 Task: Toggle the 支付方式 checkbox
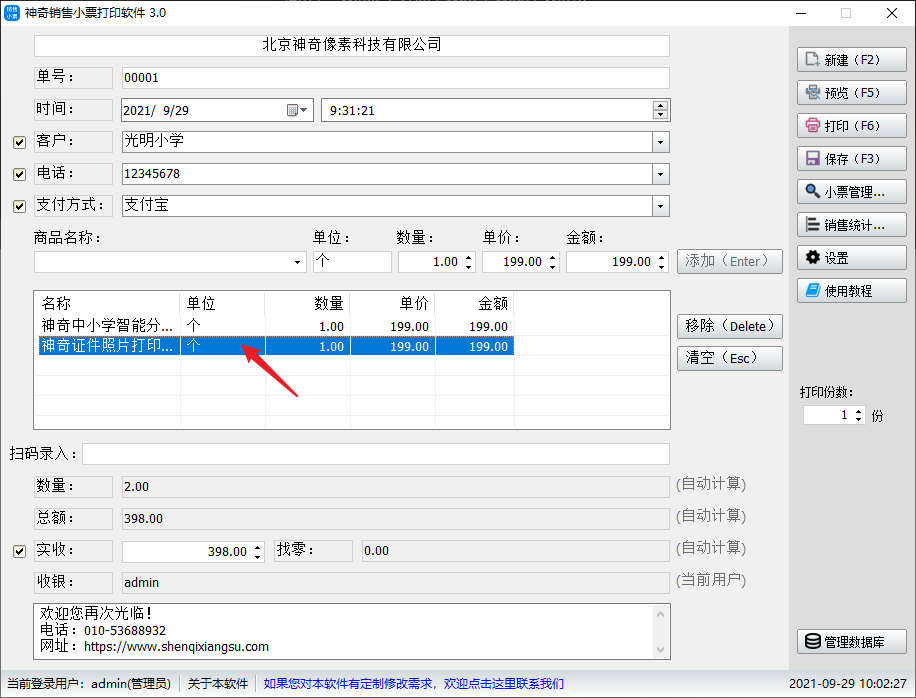click(x=19, y=206)
